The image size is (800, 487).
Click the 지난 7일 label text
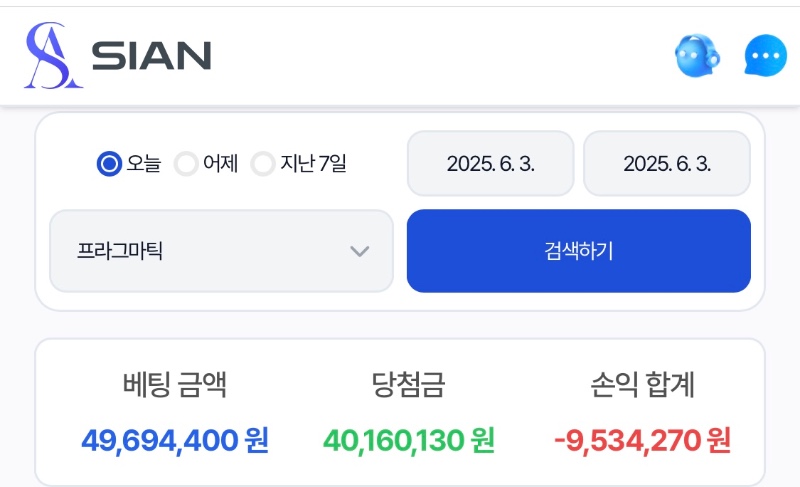click(x=313, y=164)
